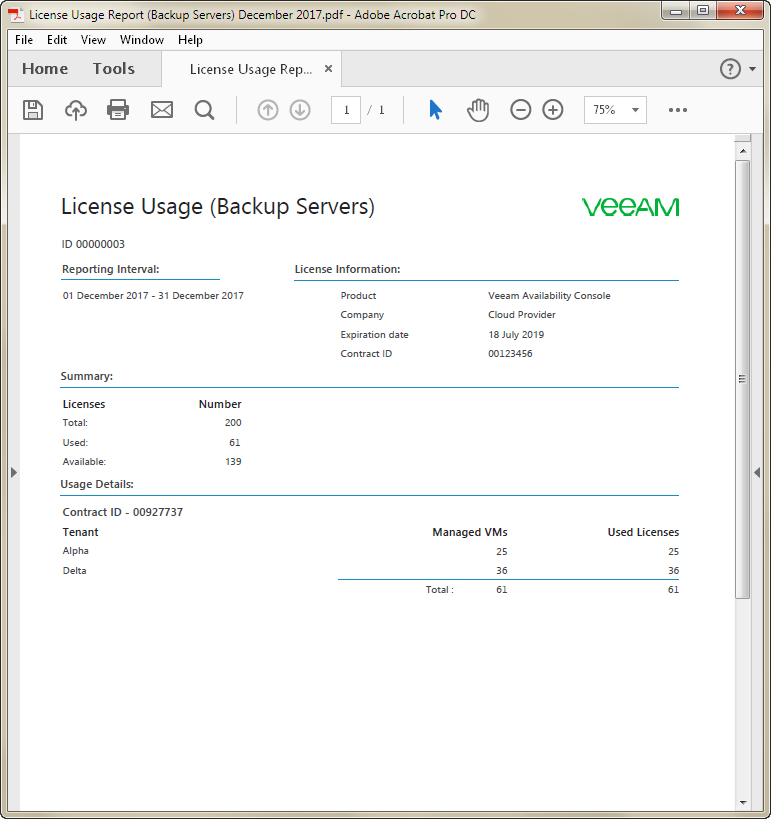Click the expiration date 18 July 2019

pos(516,335)
